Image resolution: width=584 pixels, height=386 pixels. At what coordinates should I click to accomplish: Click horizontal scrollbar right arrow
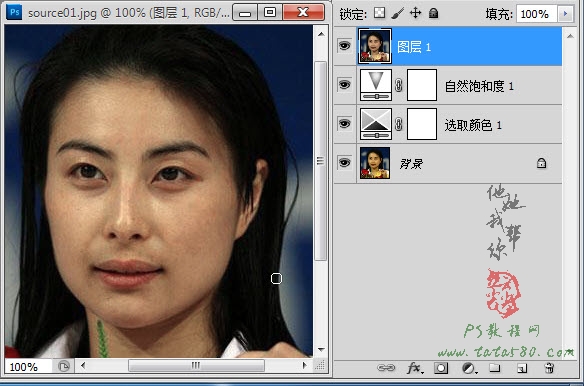click(305, 366)
